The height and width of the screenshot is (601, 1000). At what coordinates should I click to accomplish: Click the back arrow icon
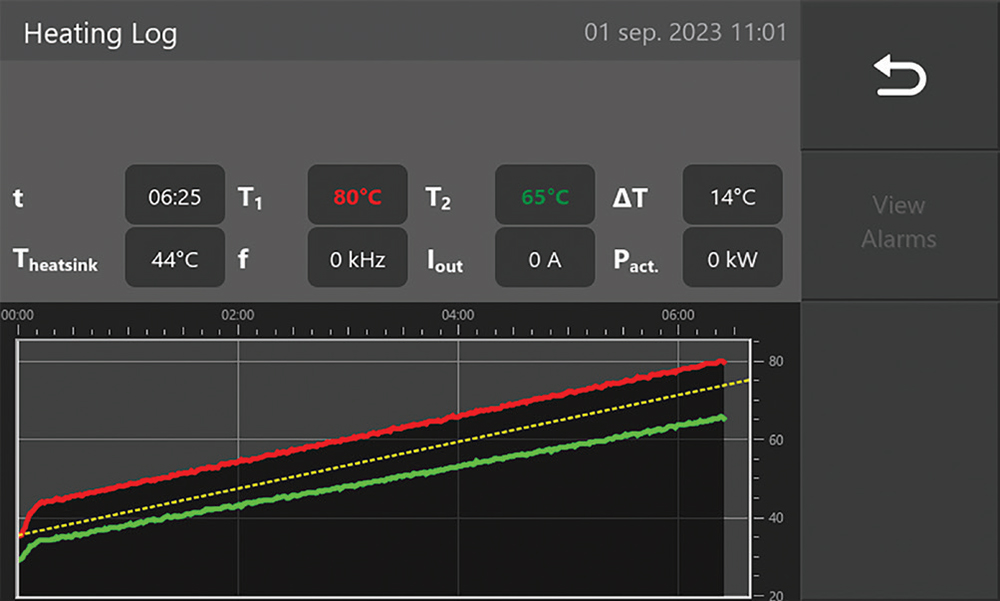[x=900, y=77]
